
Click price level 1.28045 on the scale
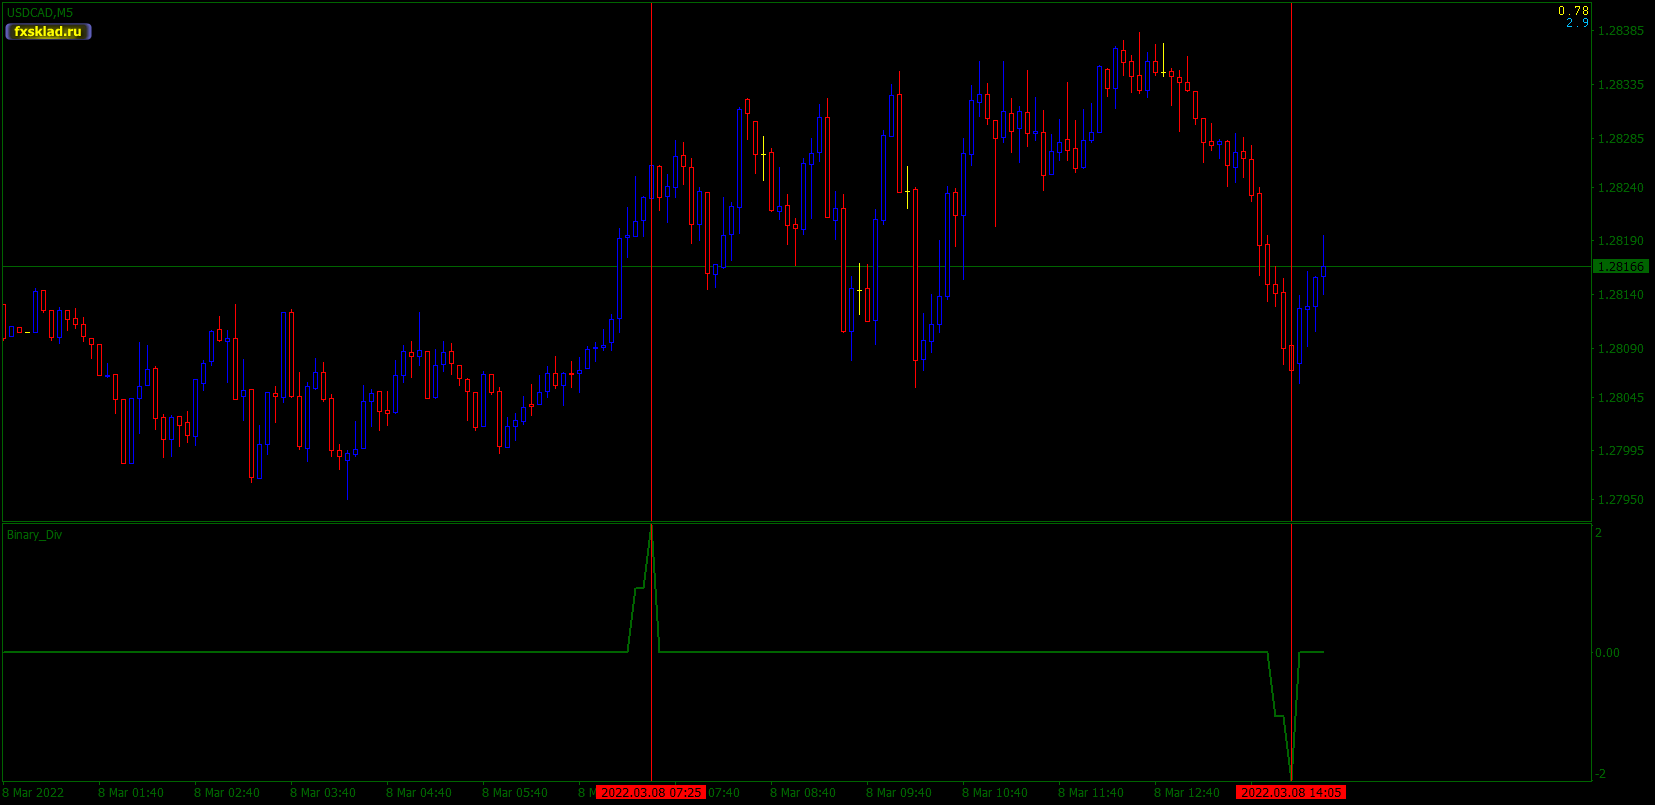pyautogui.click(x=1621, y=398)
